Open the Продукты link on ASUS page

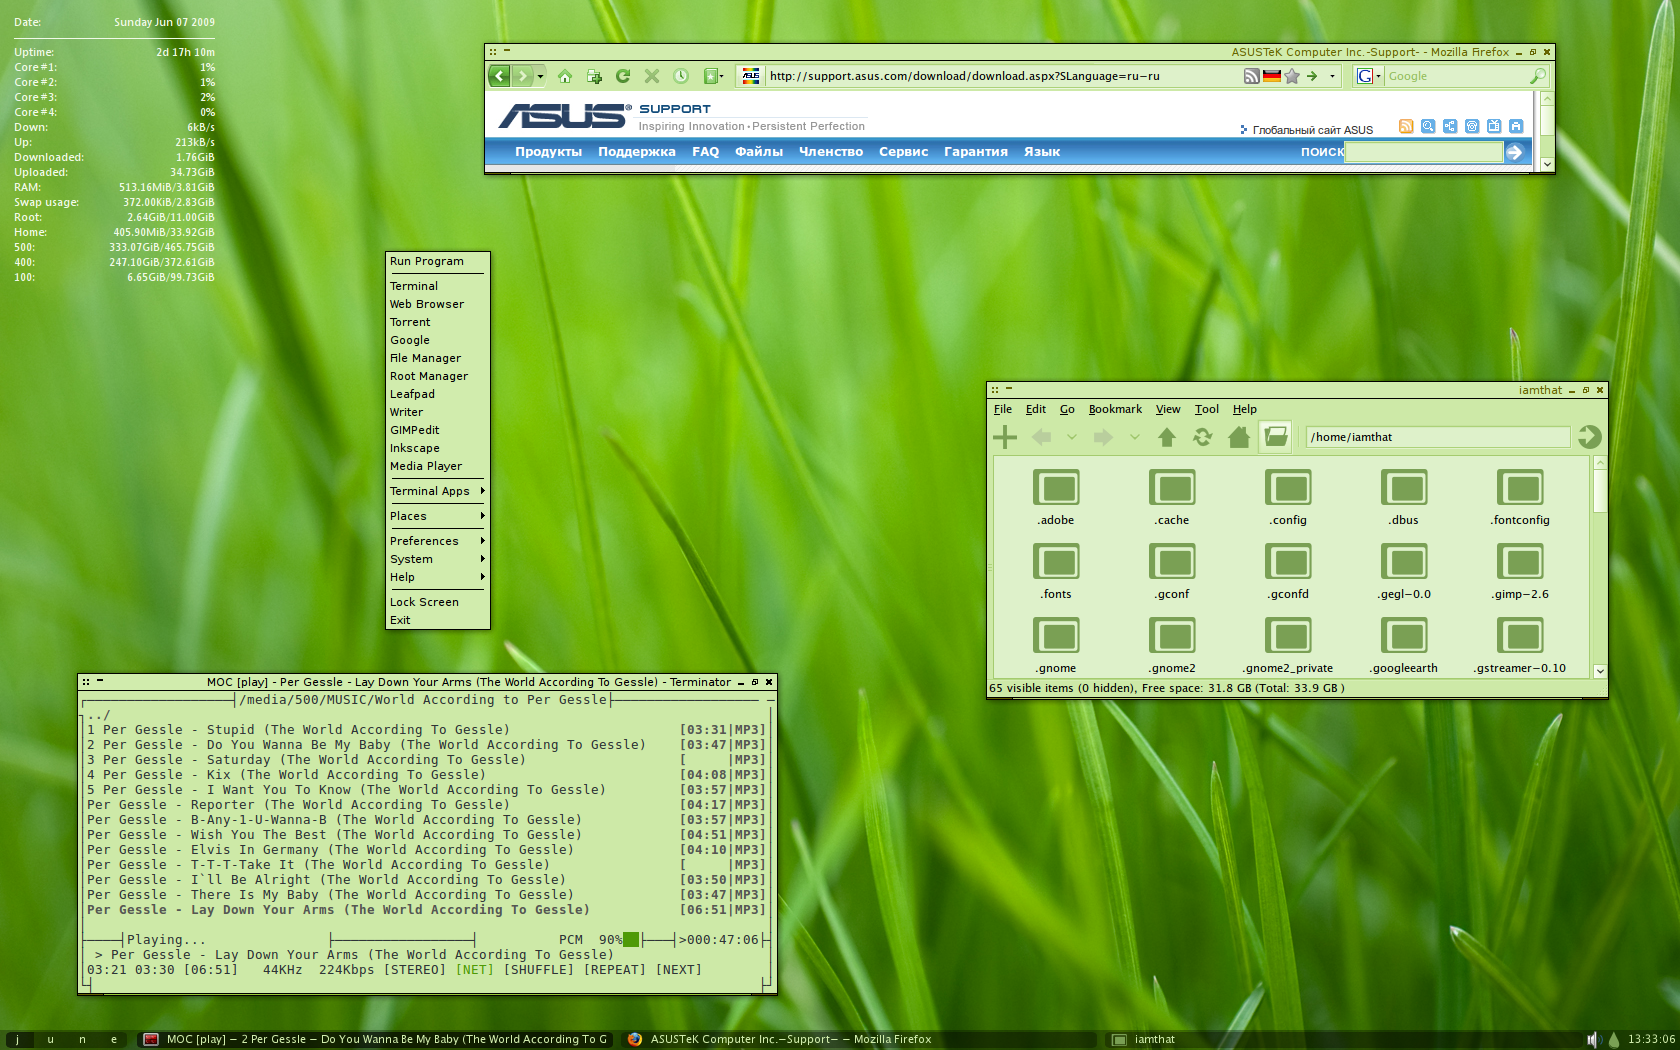point(548,152)
